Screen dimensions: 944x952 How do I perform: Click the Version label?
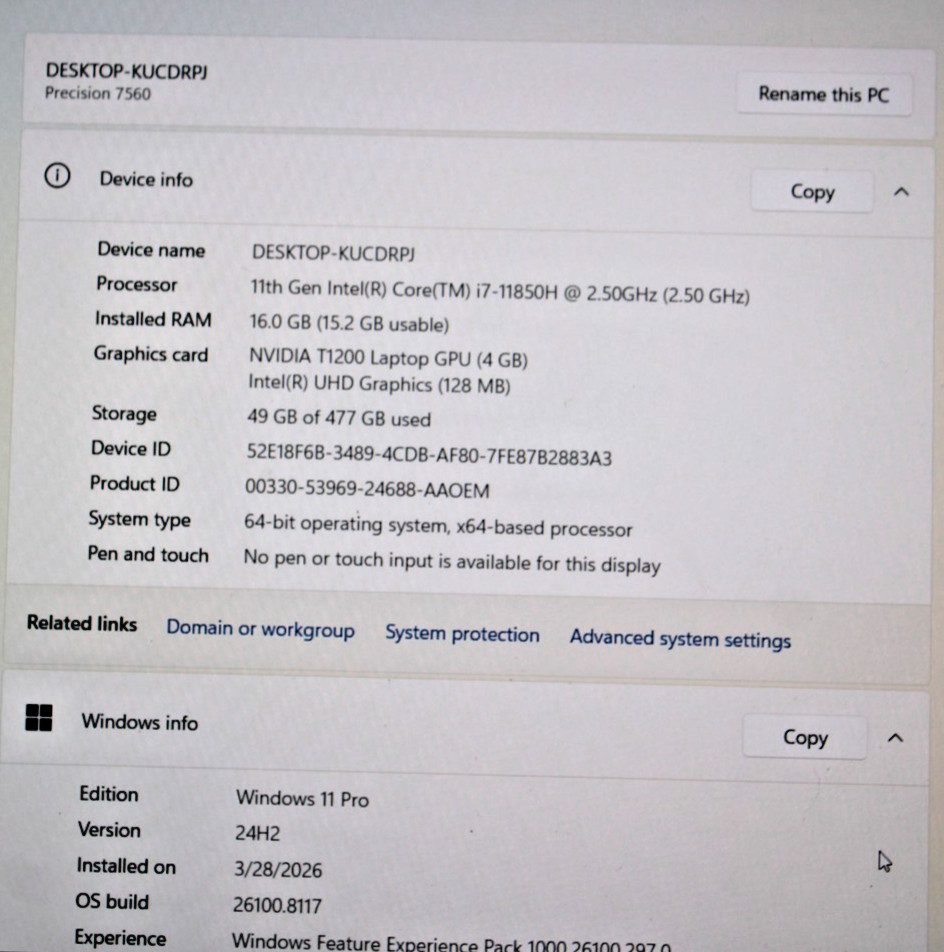(x=109, y=830)
